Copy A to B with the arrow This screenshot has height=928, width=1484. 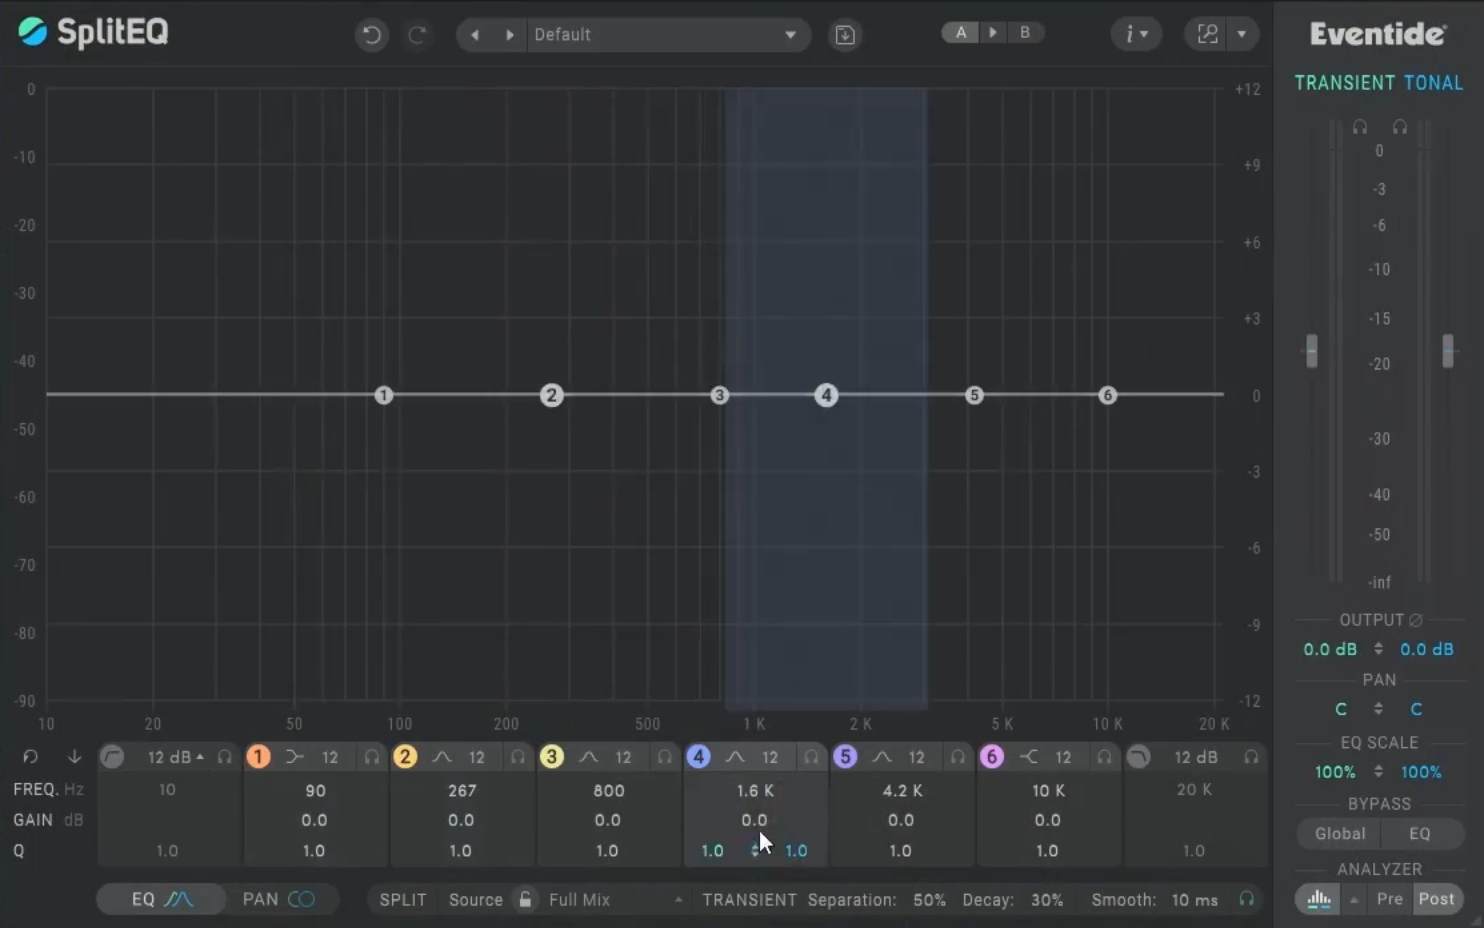pos(993,32)
